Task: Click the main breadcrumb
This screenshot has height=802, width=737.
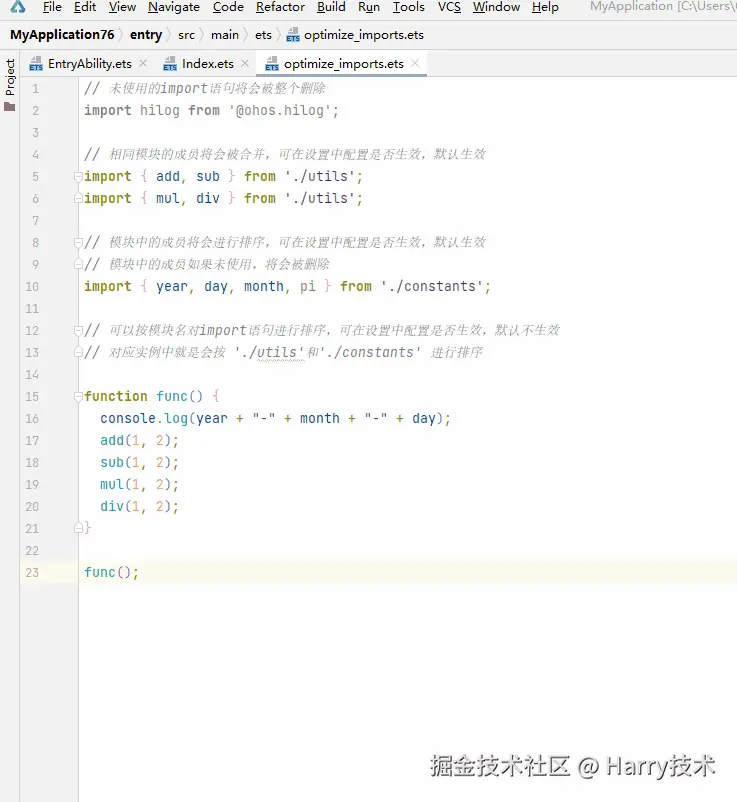Action: click(225, 35)
